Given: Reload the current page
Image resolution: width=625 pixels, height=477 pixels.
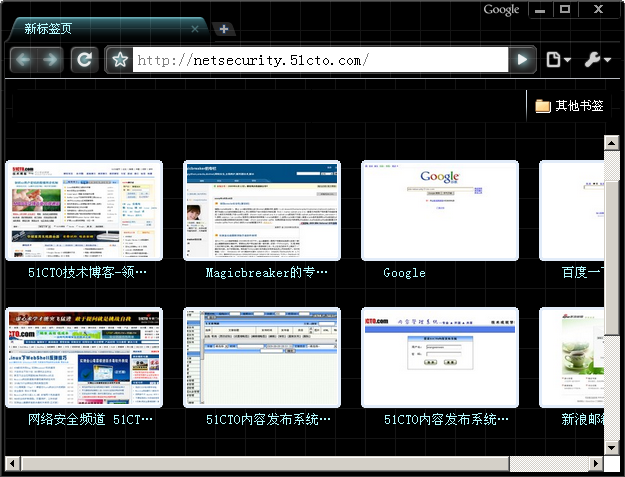Looking at the screenshot, I should tap(85, 60).
